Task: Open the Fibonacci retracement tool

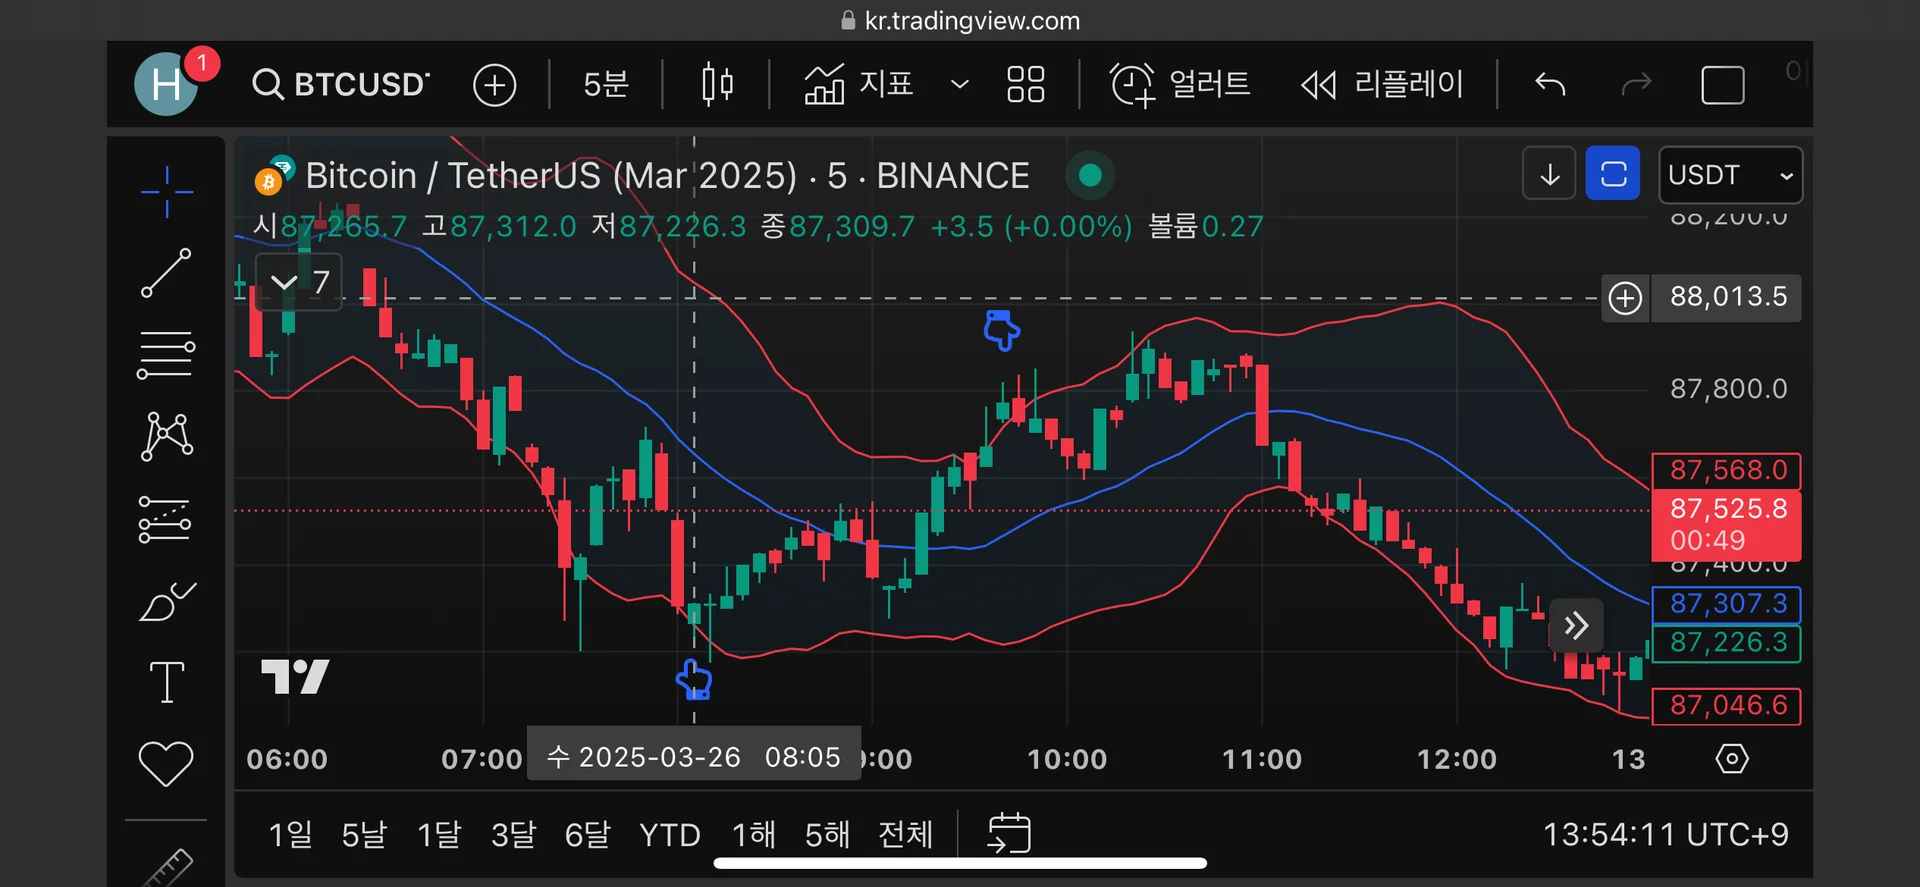Action: pyautogui.click(x=166, y=355)
